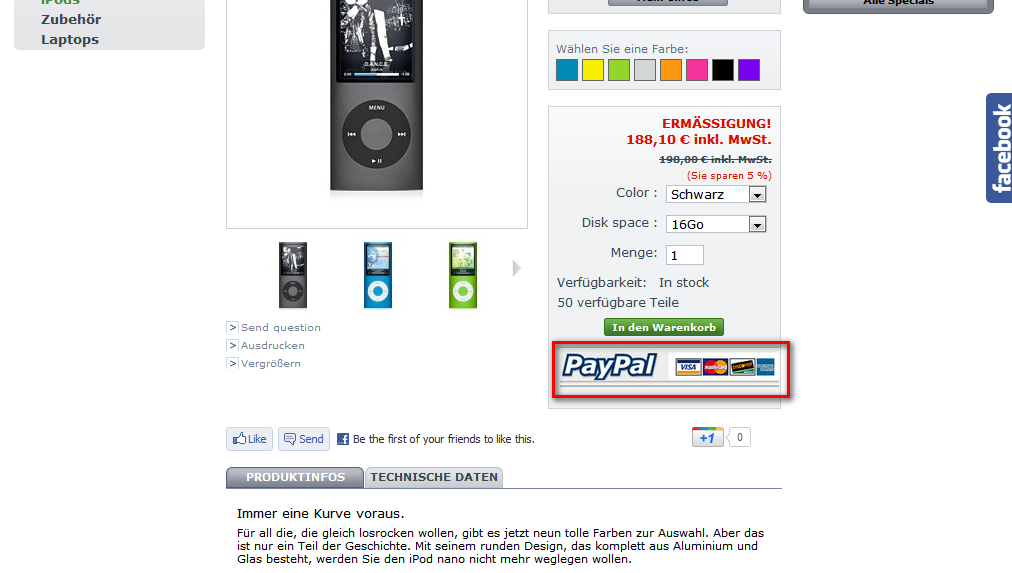This screenshot has height=573, width=1012.
Task: Click the Visa card icon
Action: 688,367
